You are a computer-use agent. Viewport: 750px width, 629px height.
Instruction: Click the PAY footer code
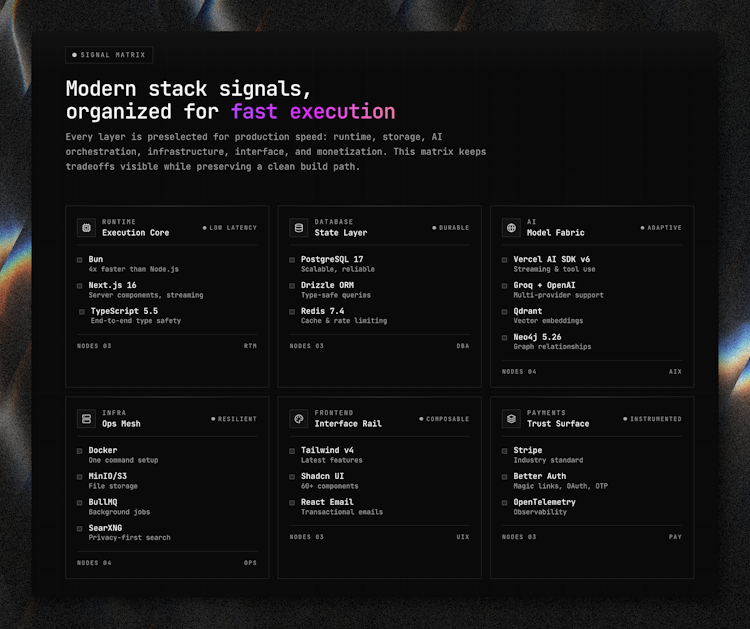click(675, 537)
